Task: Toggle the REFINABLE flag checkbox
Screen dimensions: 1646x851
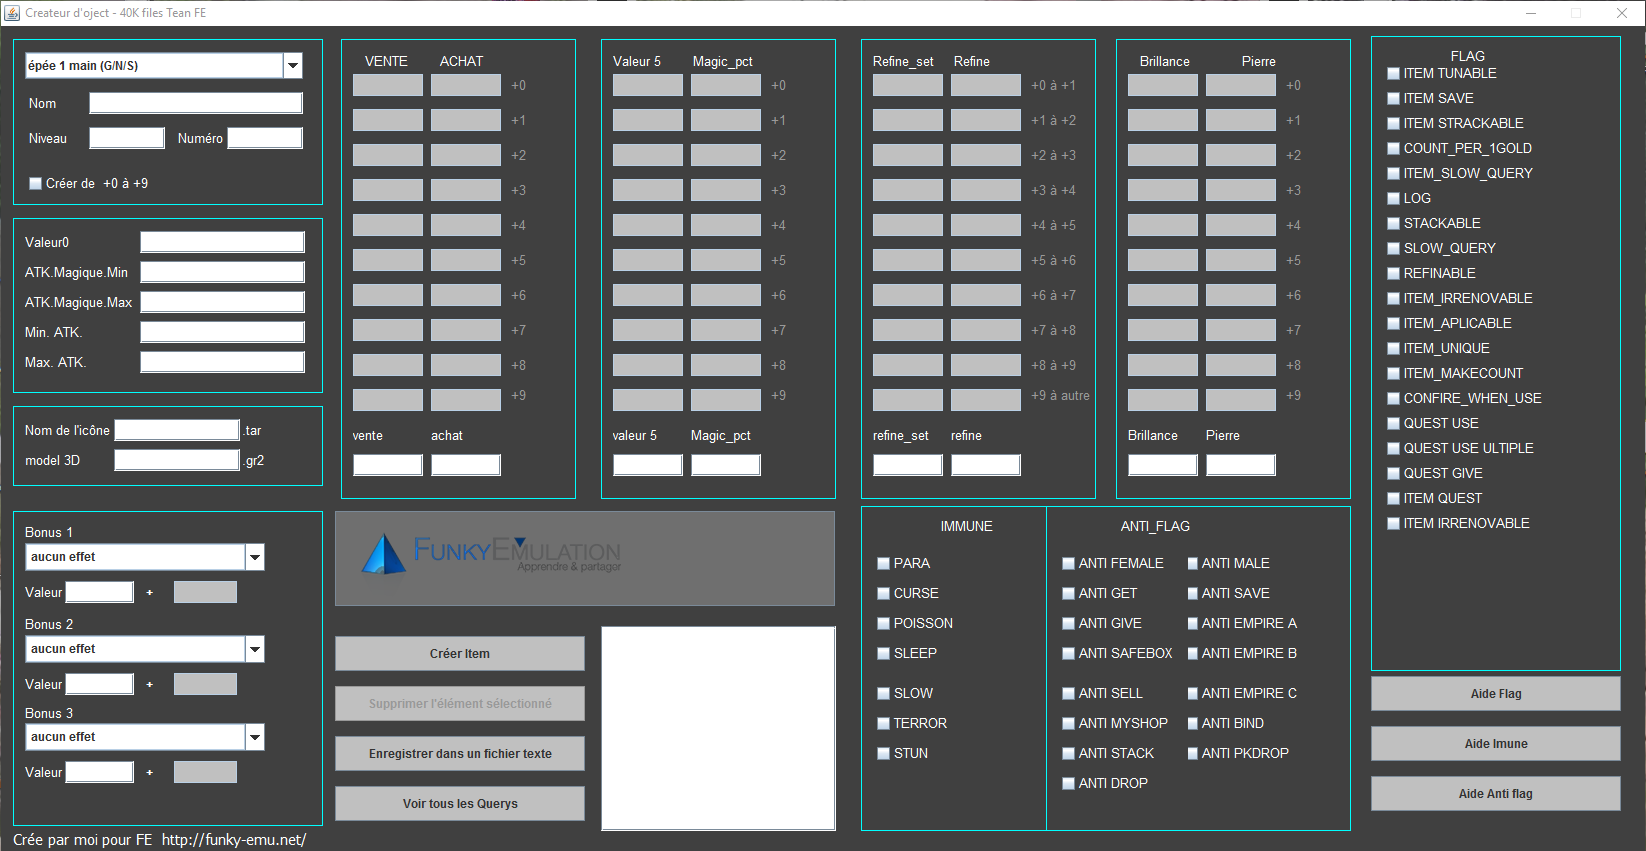Action: click(x=1393, y=273)
